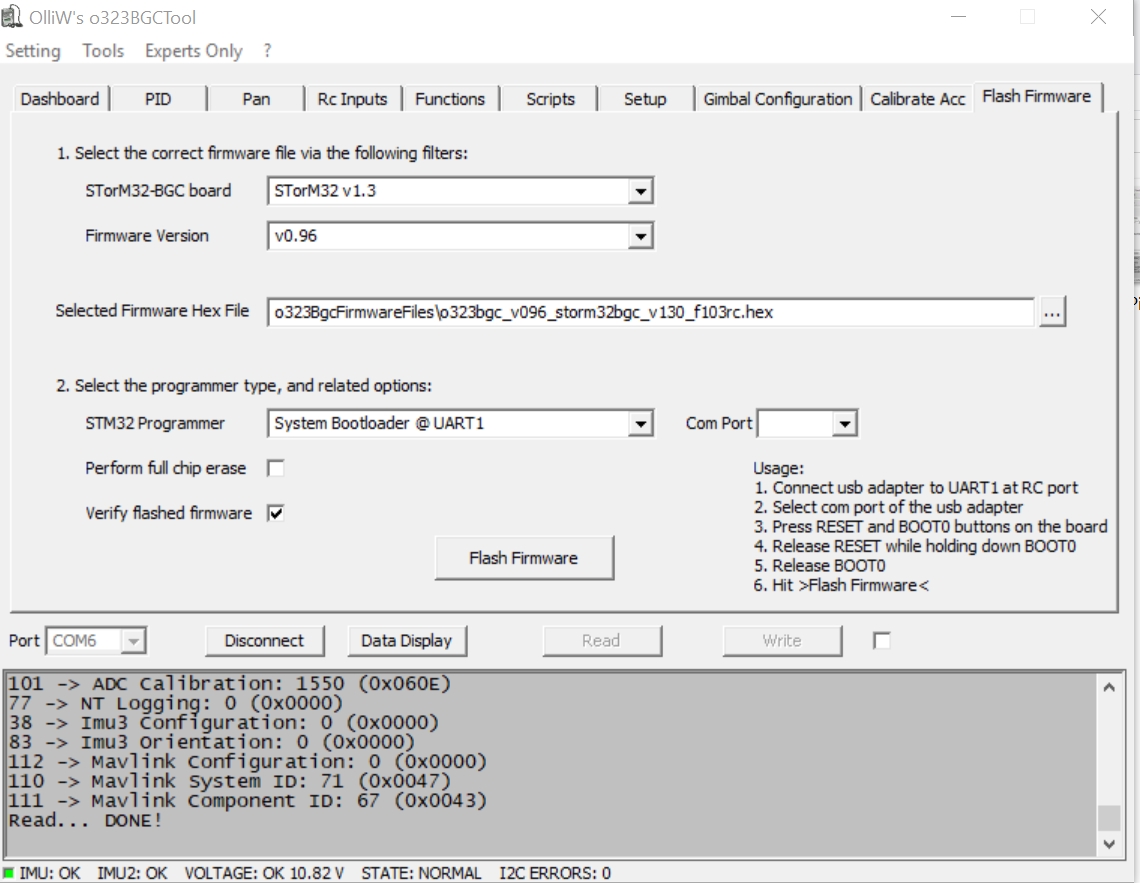Expand the Firmware Version dropdown
Viewport: 1140px width, 883px height.
(x=641, y=236)
